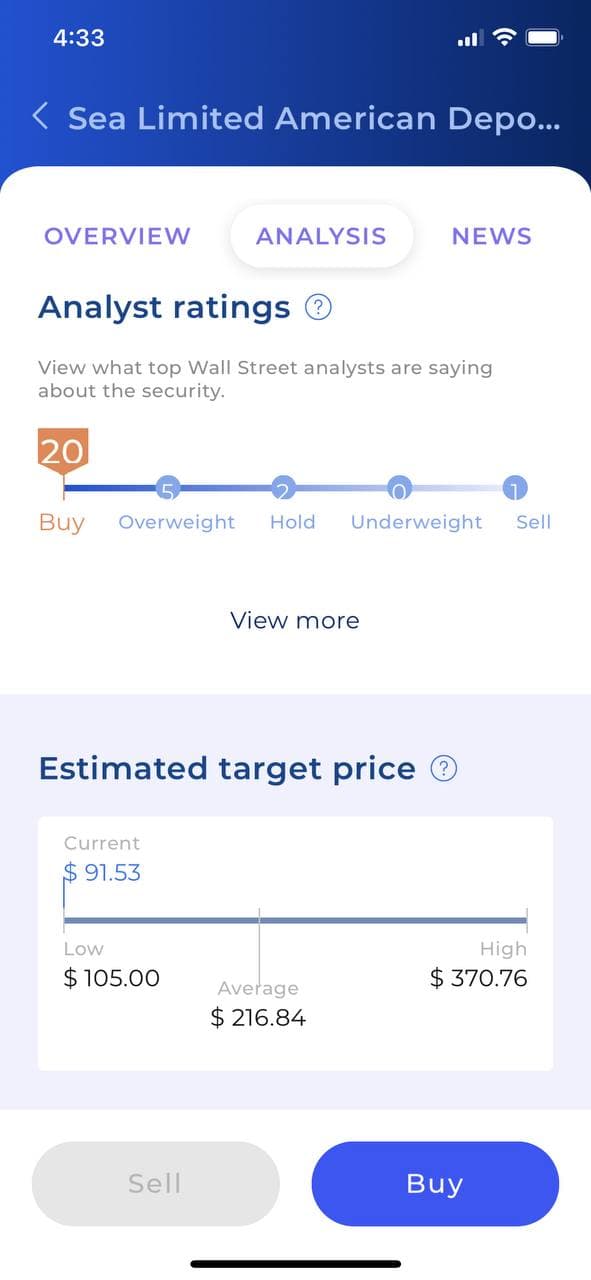Tap the Wi-Fi status icon
591x1280 pixels.
pos(505,38)
